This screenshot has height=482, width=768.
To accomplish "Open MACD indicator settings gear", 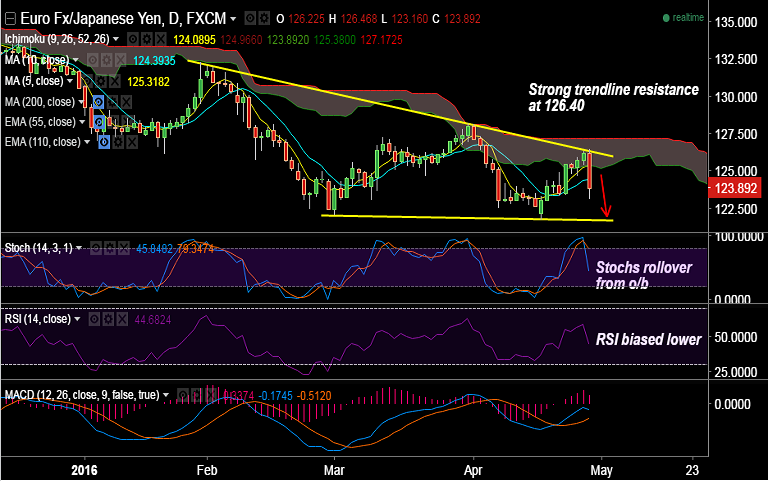I will tap(196, 394).
